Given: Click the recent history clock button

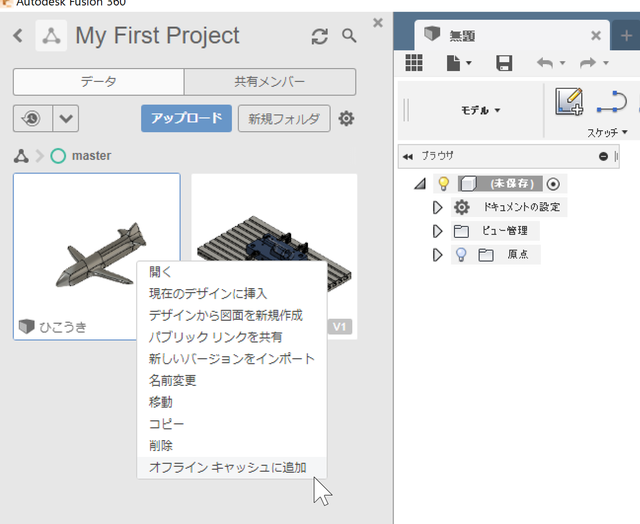Looking at the screenshot, I should (32, 118).
